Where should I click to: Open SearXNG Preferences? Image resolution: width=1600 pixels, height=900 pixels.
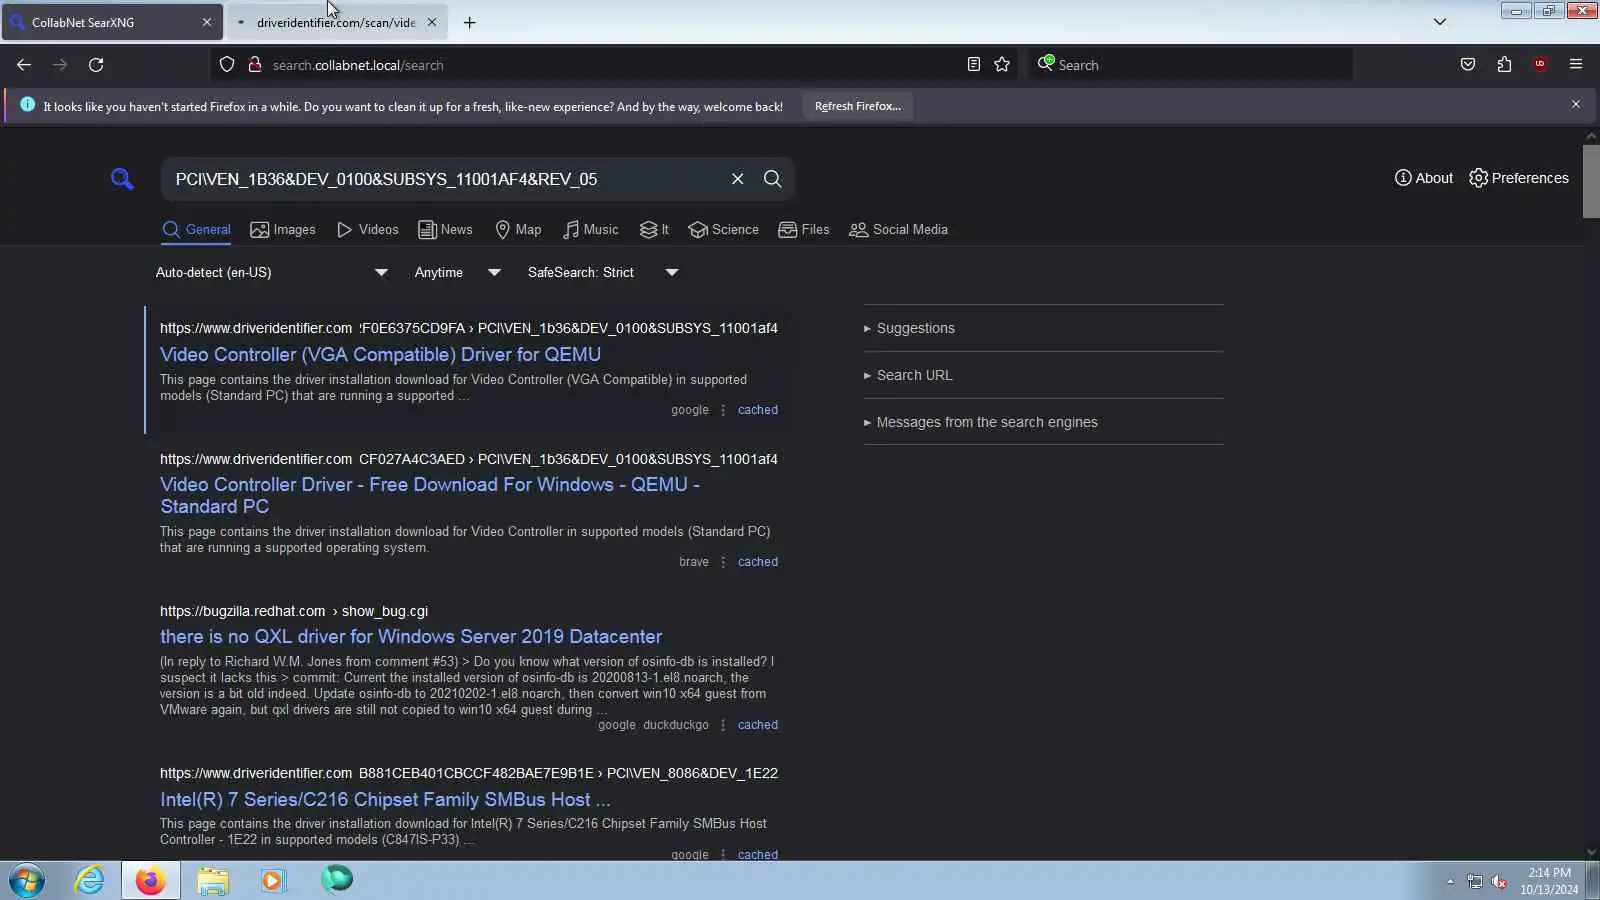1519,178
